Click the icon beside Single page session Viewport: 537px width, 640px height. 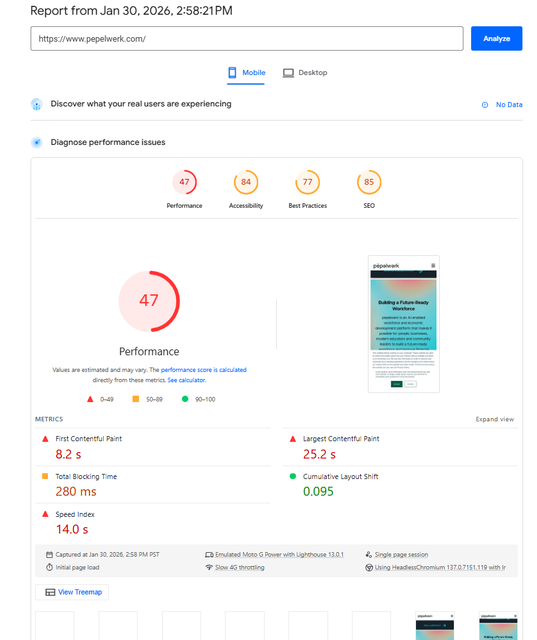(369, 555)
